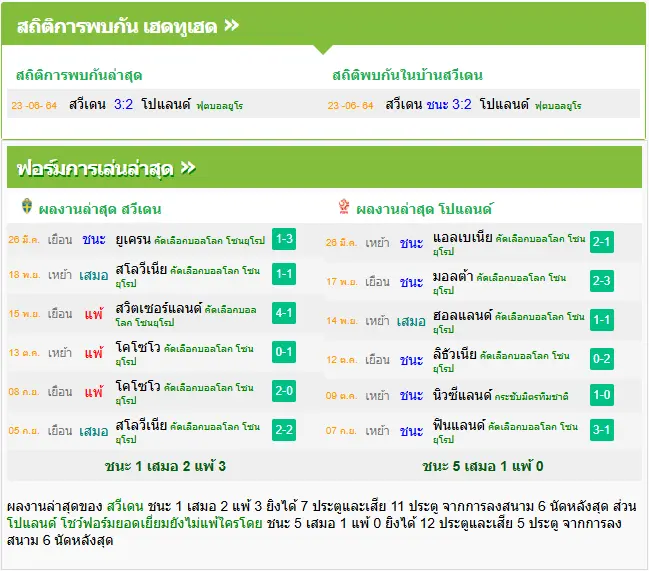This screenshot has width=649, height=571.
Task: Click opponent name ฮอลแลนด์
Action: (462, 315)
